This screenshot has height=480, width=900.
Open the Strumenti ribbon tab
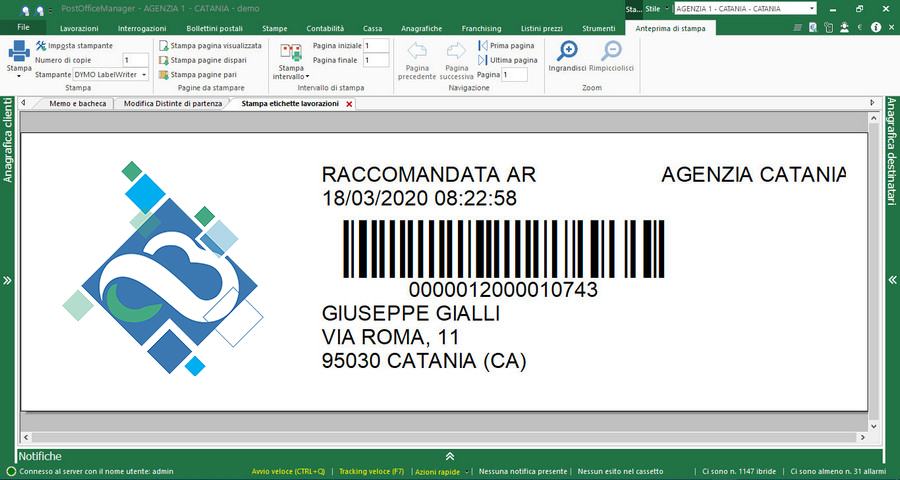[x=599, y=28]
